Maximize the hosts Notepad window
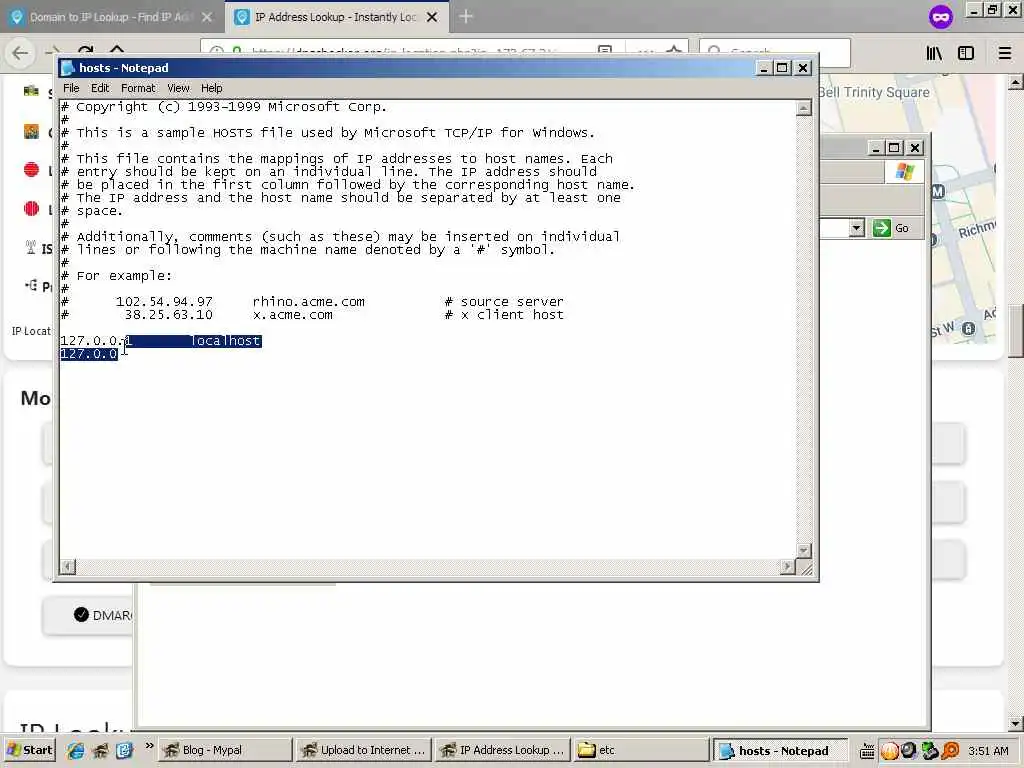Viewport: 1024px width, 768px height. tap(782, 68)
